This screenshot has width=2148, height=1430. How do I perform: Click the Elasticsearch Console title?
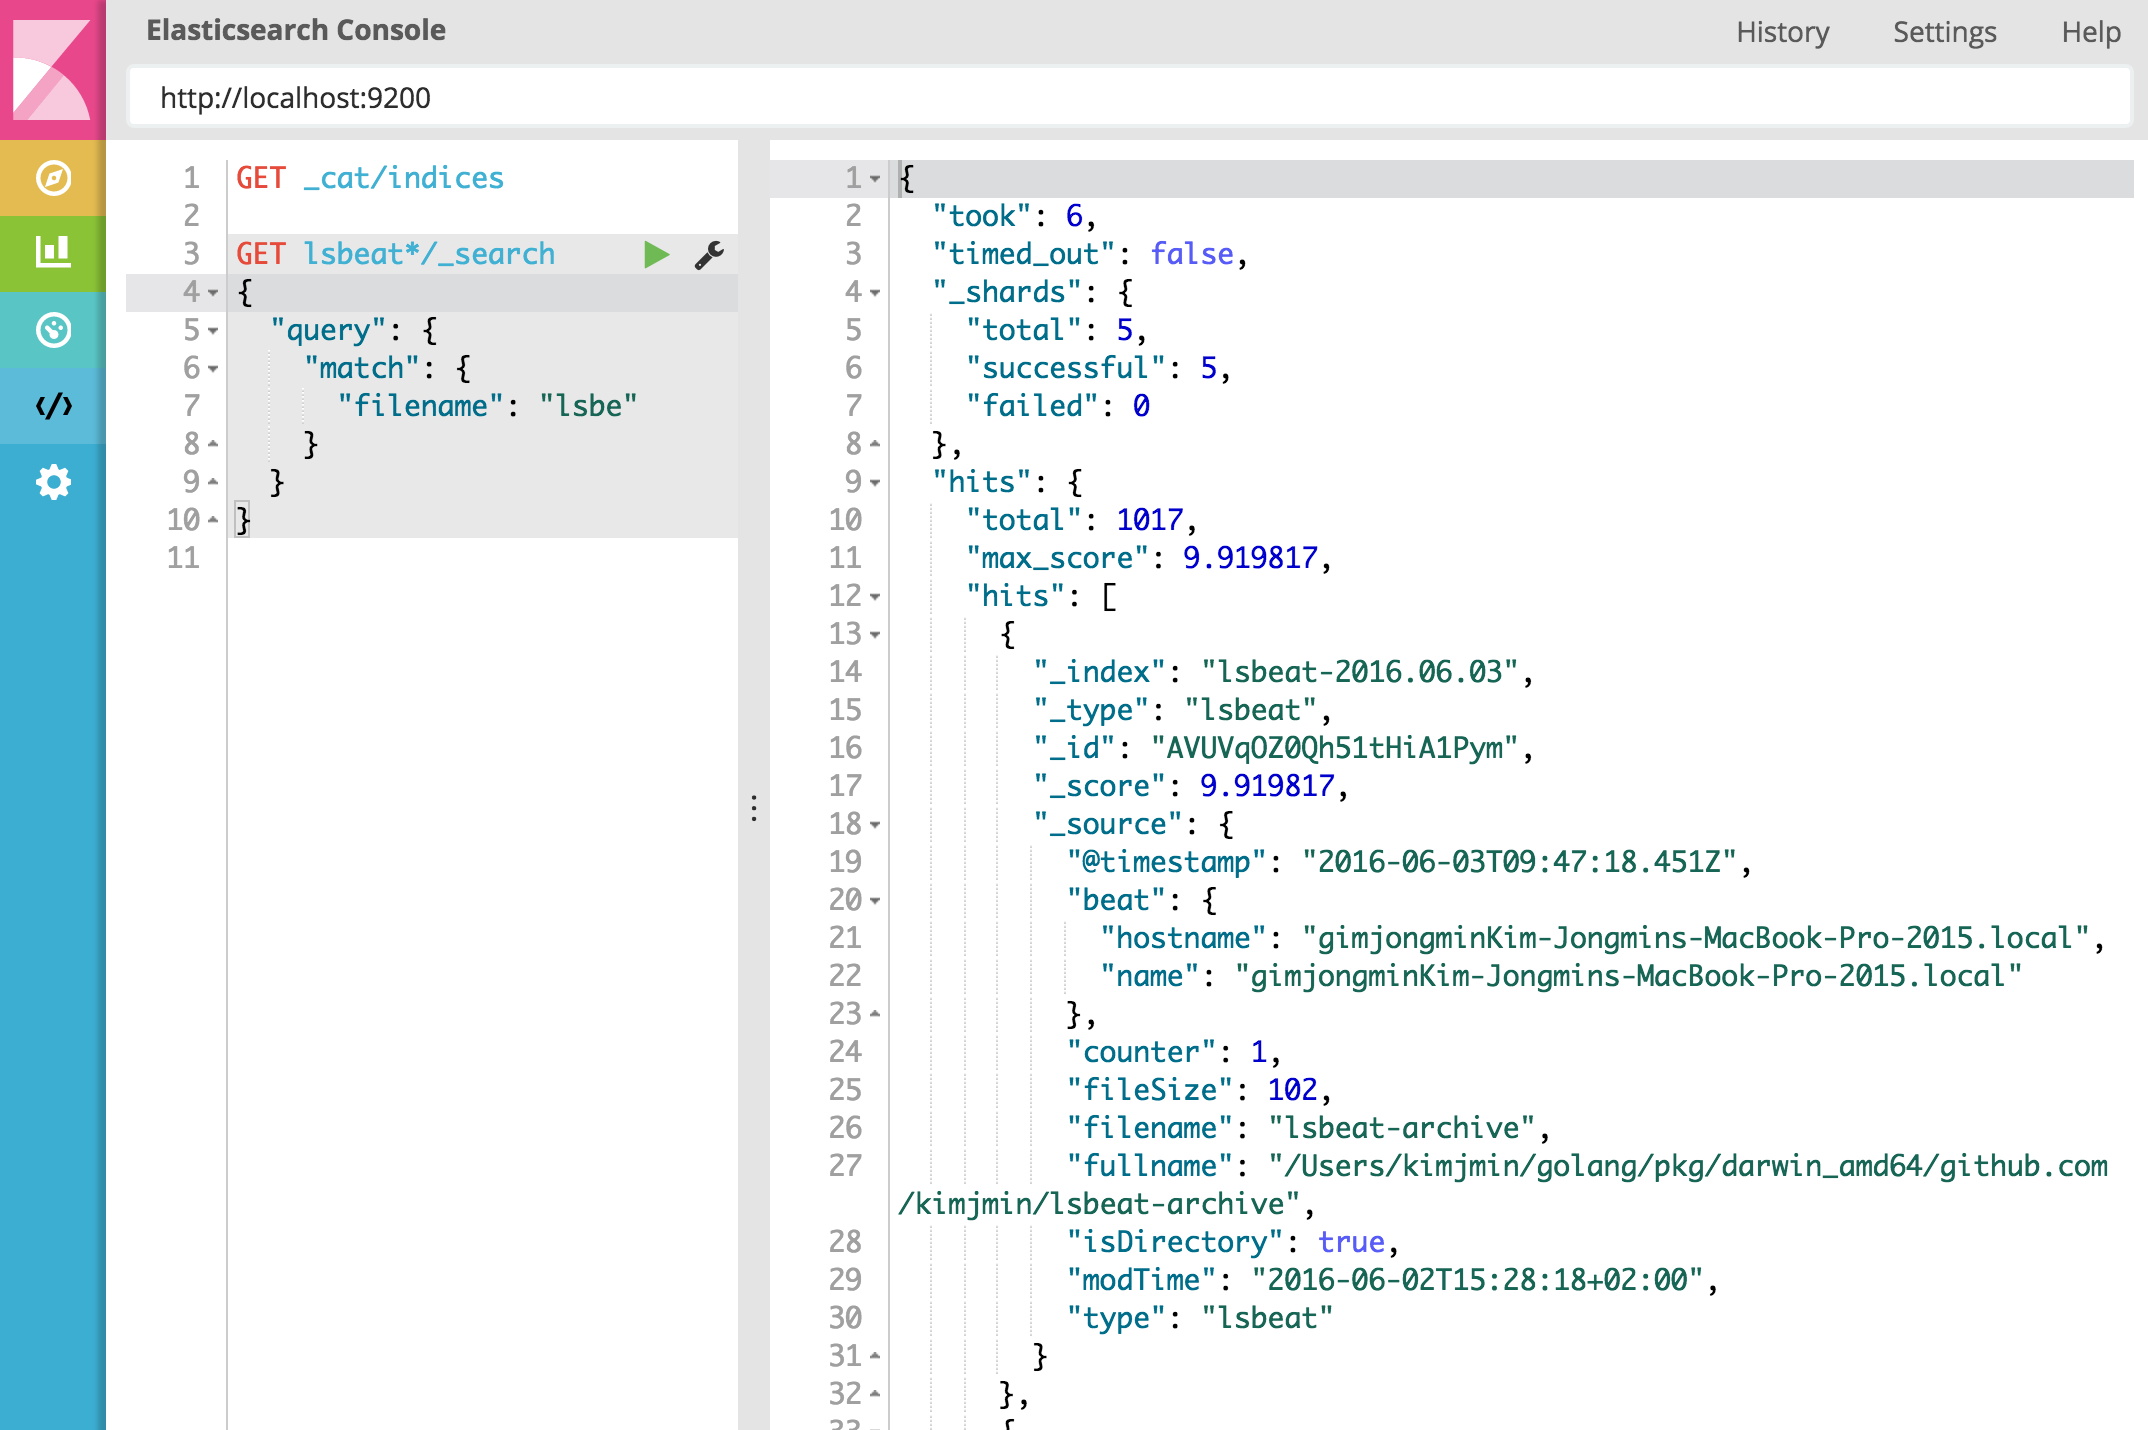296,30
